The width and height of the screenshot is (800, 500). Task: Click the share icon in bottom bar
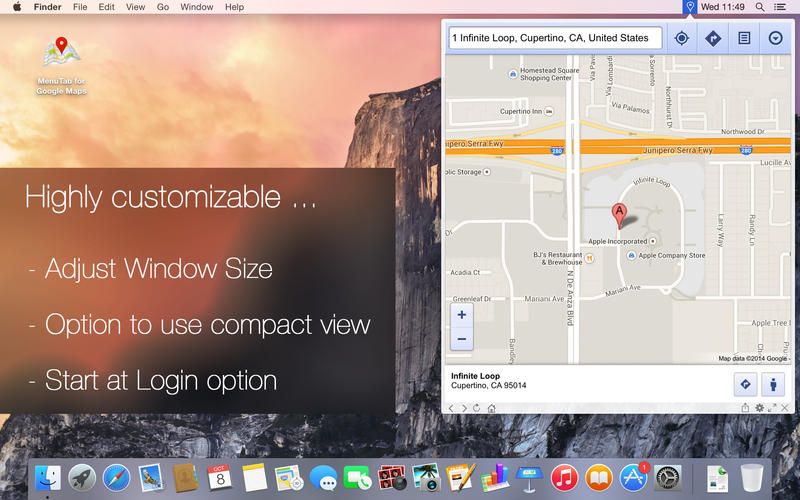coord(746,408)
